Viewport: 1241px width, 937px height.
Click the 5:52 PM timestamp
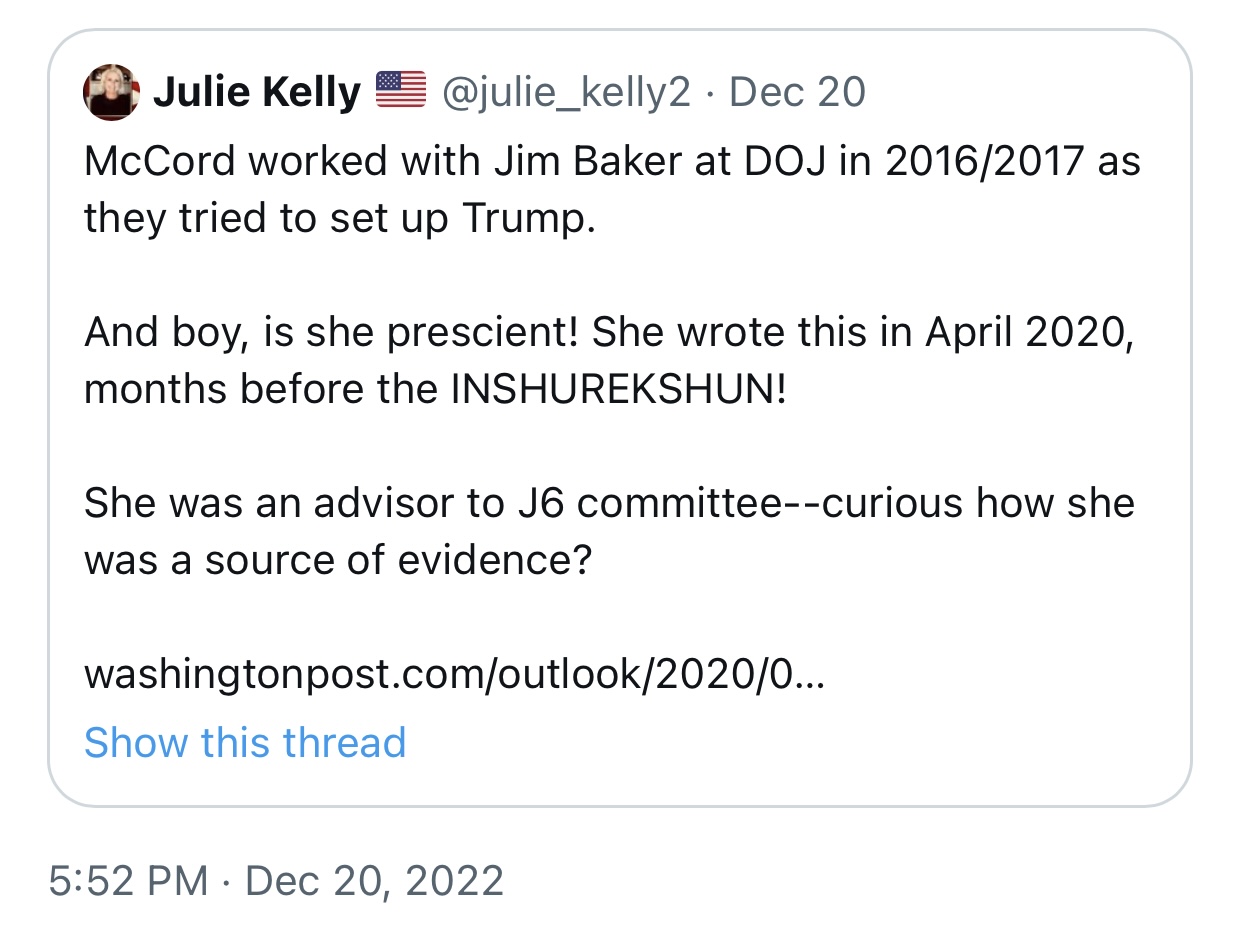128,881
